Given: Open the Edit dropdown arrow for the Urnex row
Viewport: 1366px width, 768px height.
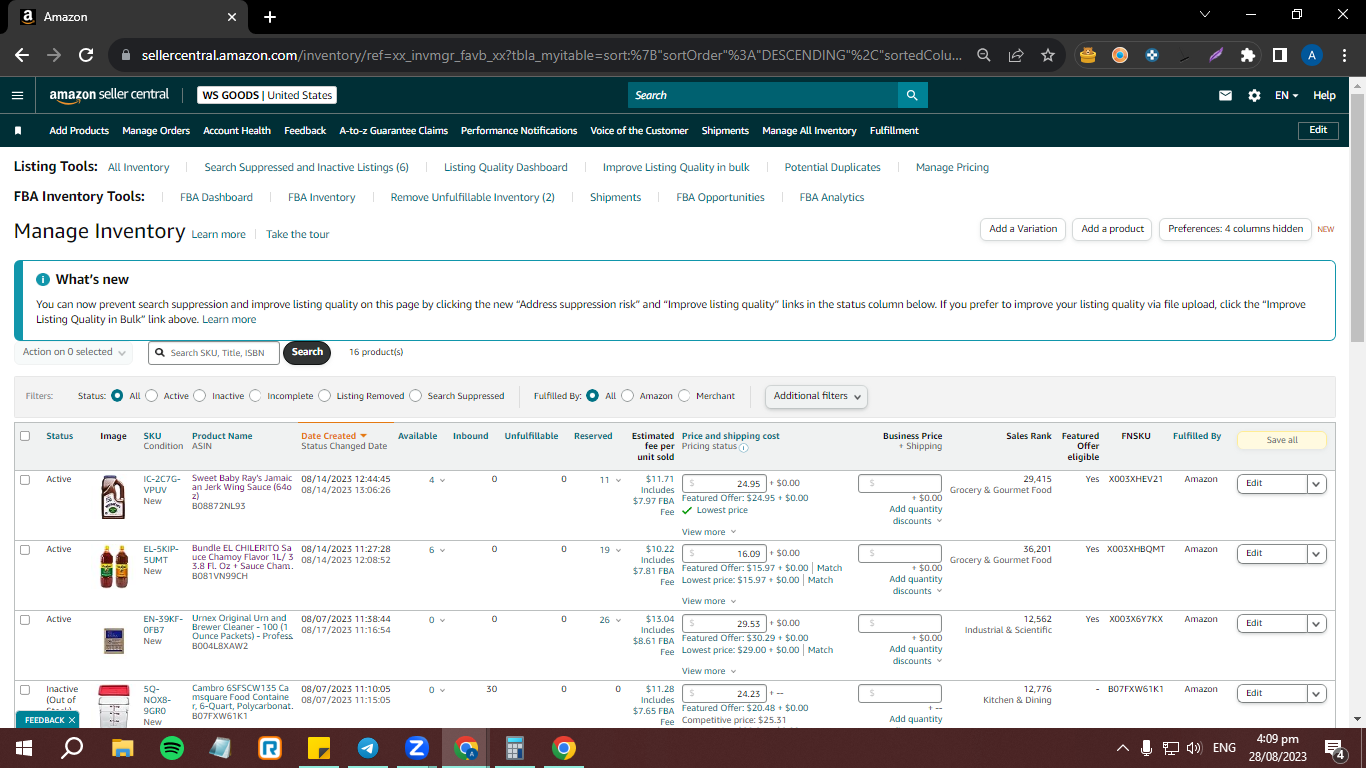Looking at the screenshot, I should tap(1317, 623).
